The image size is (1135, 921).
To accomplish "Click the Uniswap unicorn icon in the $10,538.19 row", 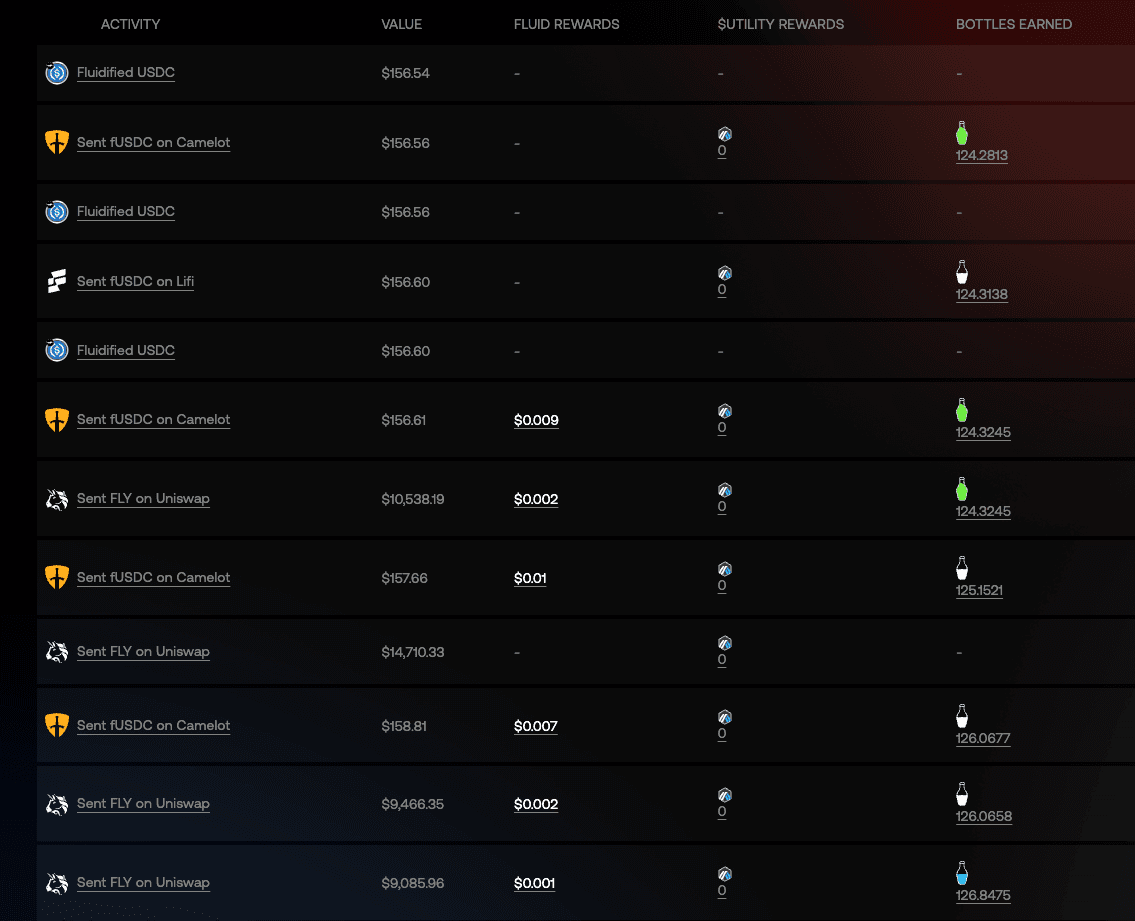I will click(x=56, y=499).
